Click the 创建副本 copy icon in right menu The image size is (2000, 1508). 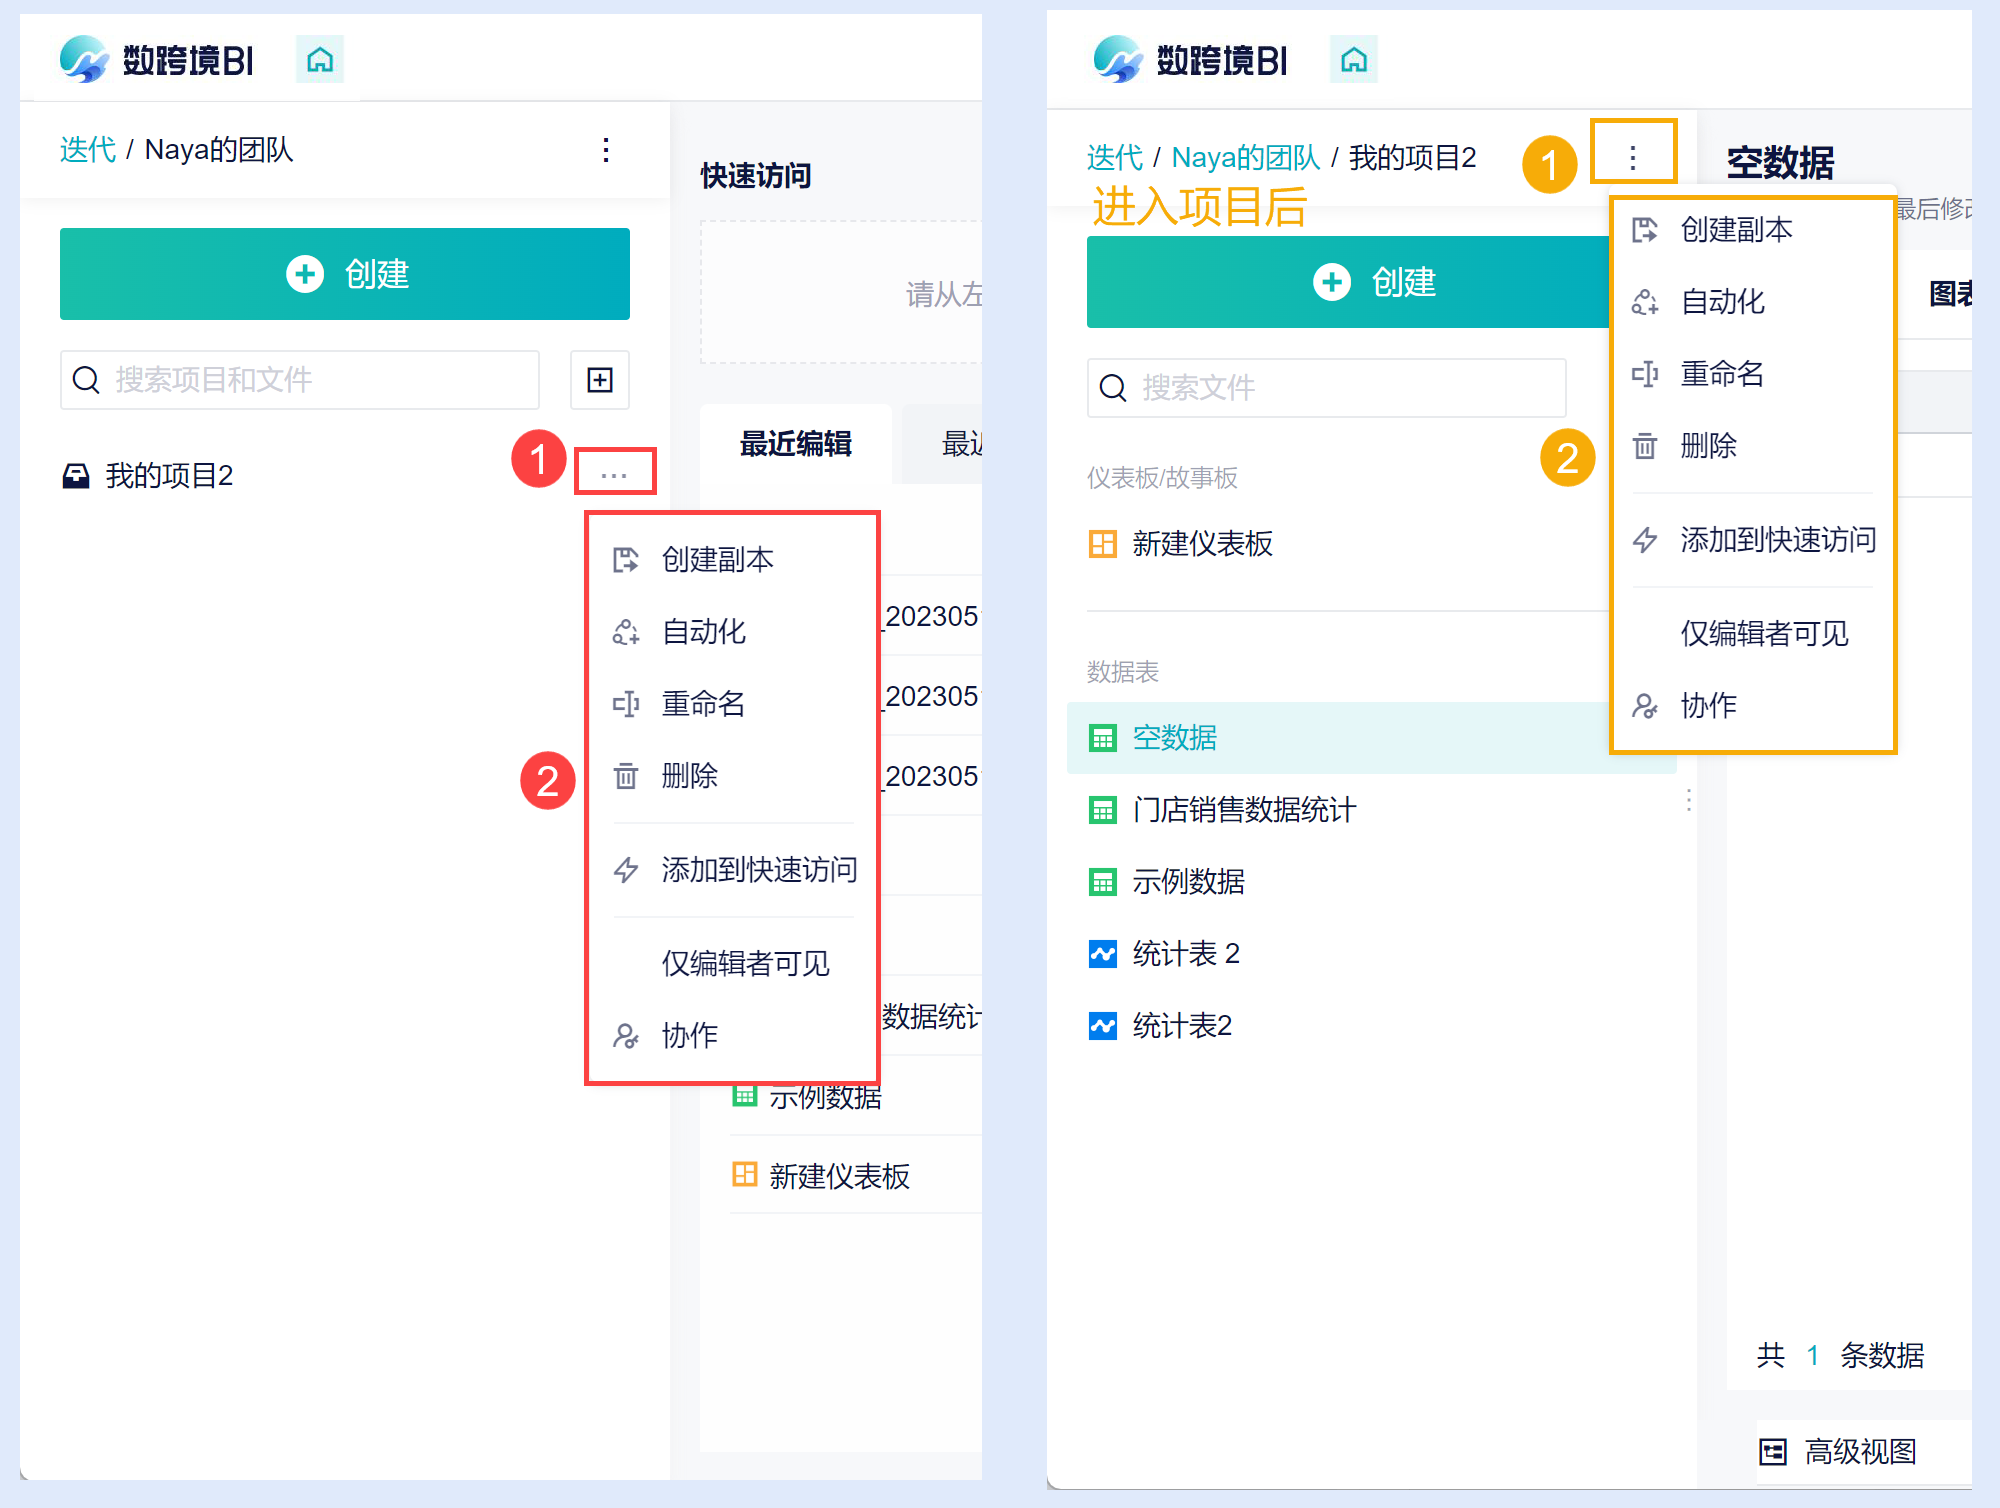click(x=1645, y=230)
